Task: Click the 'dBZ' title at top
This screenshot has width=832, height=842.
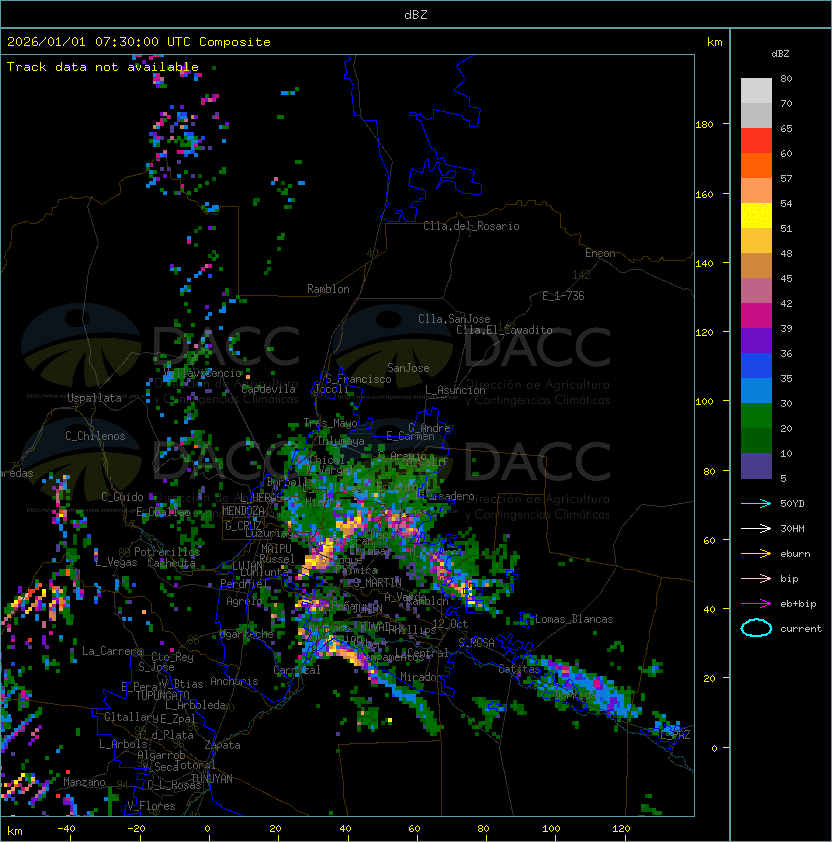Action: 416,15
